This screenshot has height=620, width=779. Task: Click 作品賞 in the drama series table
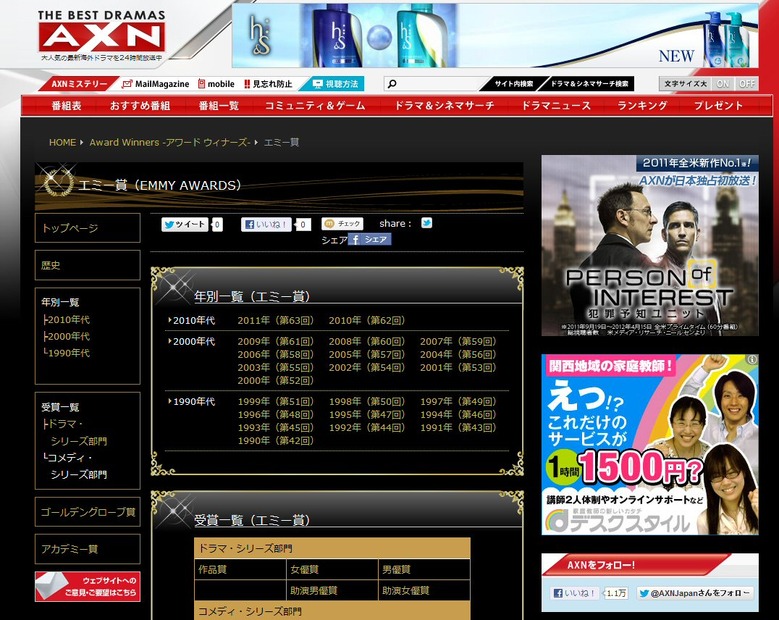(213, 569)
